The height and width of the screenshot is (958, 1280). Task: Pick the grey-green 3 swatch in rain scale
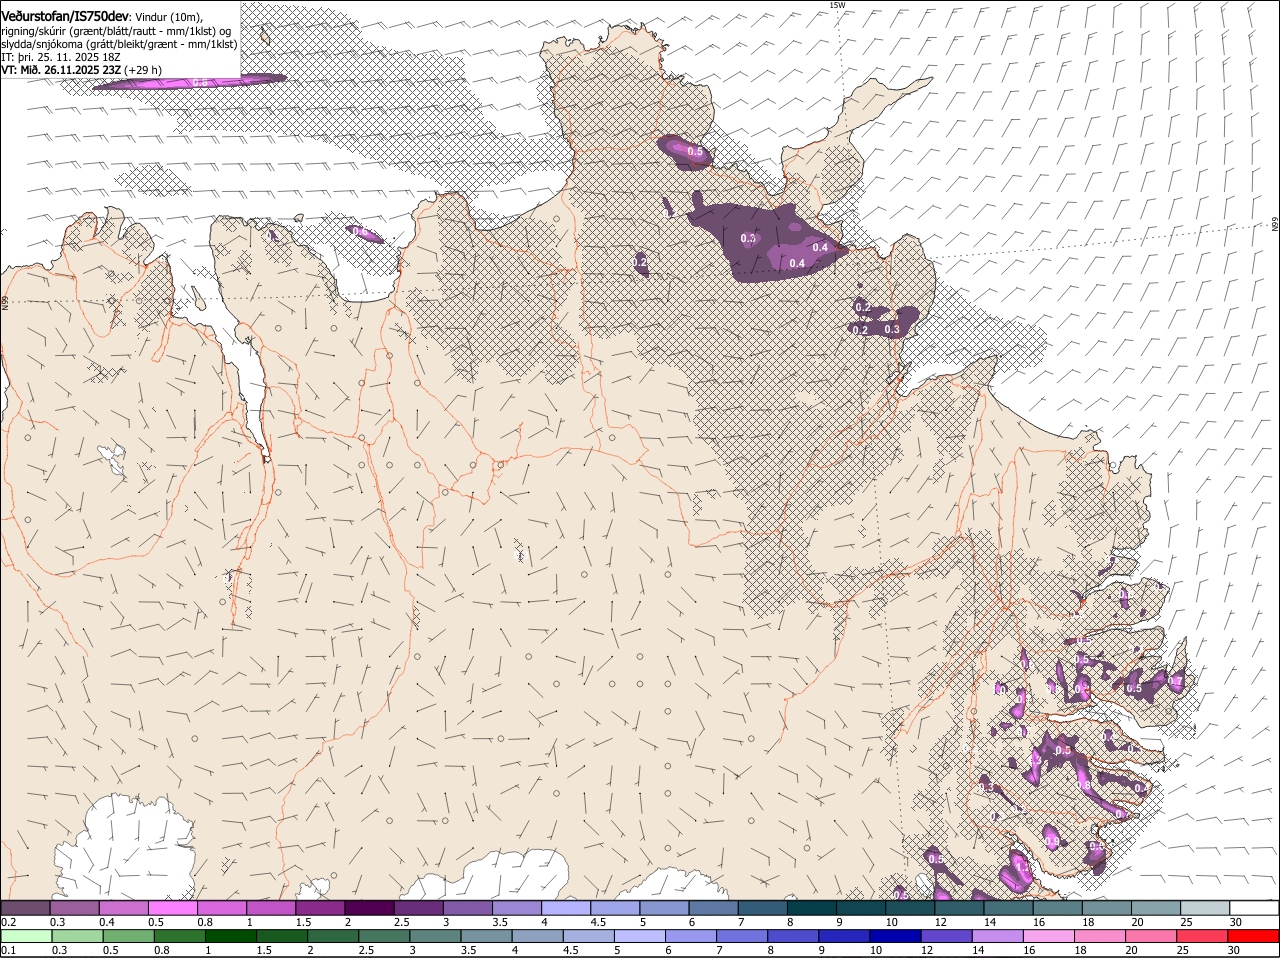433,937
